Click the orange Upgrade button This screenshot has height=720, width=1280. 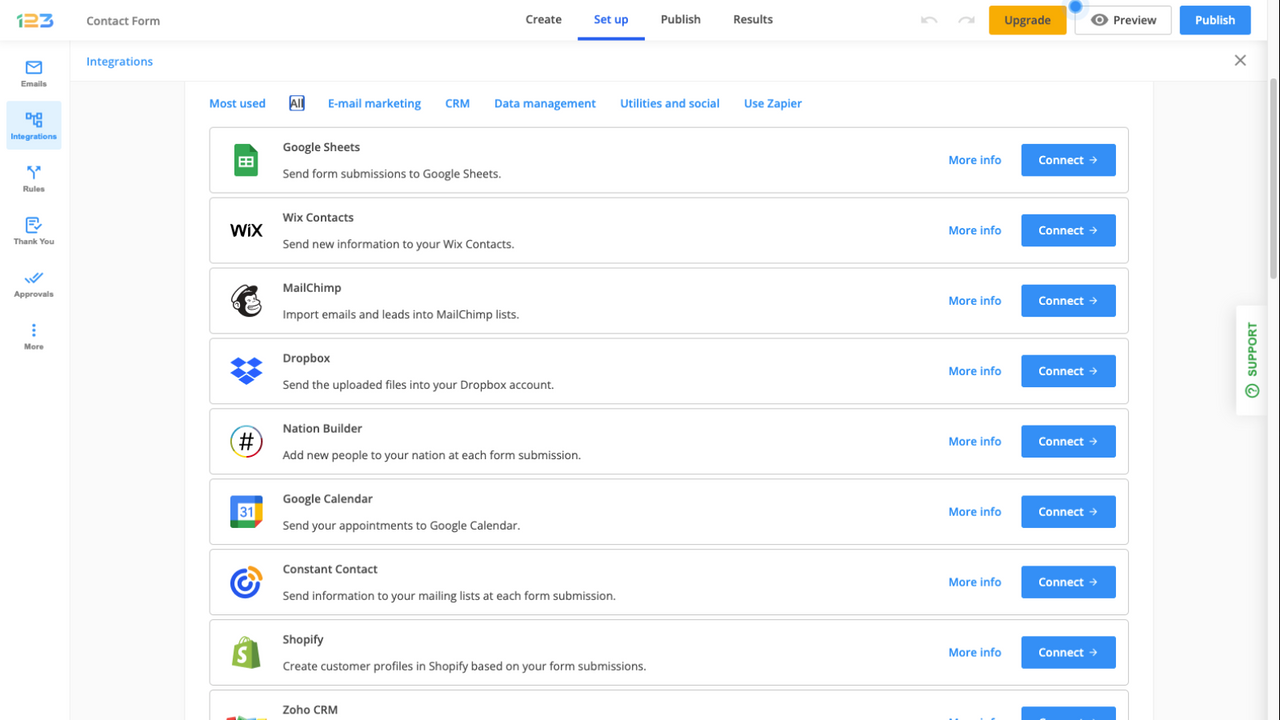point(1028,20)
